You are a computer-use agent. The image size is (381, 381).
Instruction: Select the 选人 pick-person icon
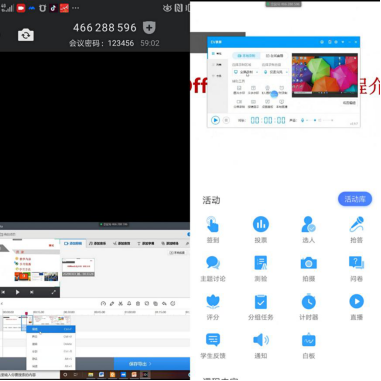pos(308,224)
